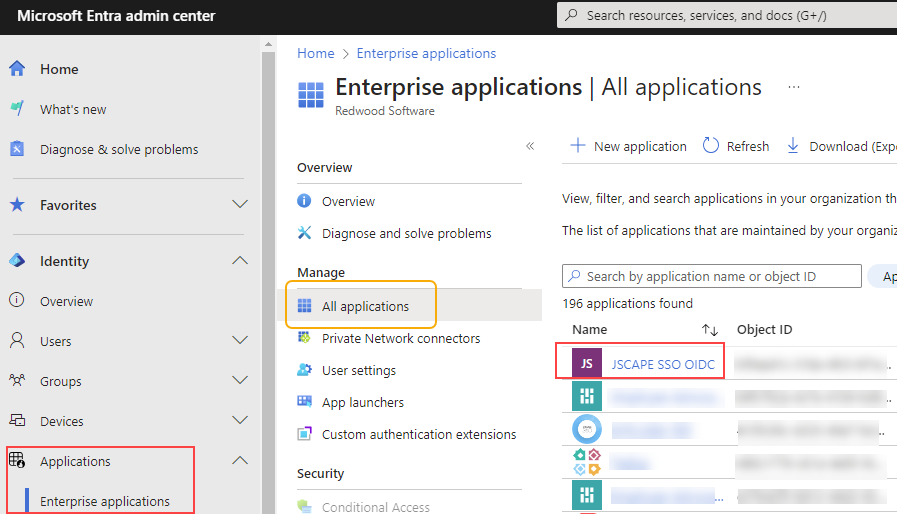Click the teal app icon in the second table row
The height and width of the screenshot is (514, 897).
tap(587, 396)
